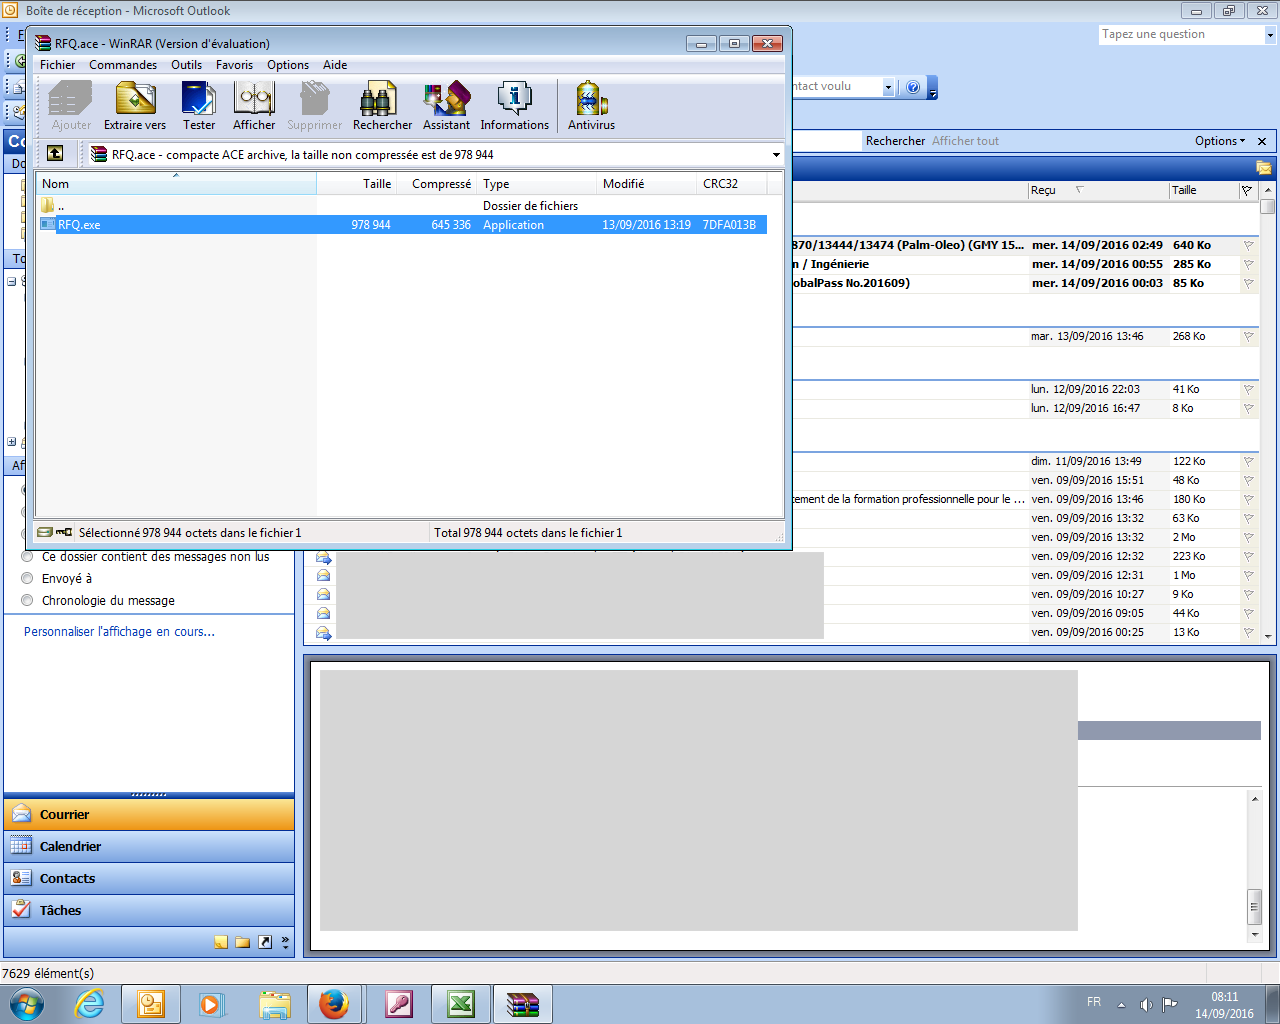Screen dimensions: 1280x1024
Task: Select 'Ce dossier contient des messages non lus' radio
Action: [x=28, y=557]
